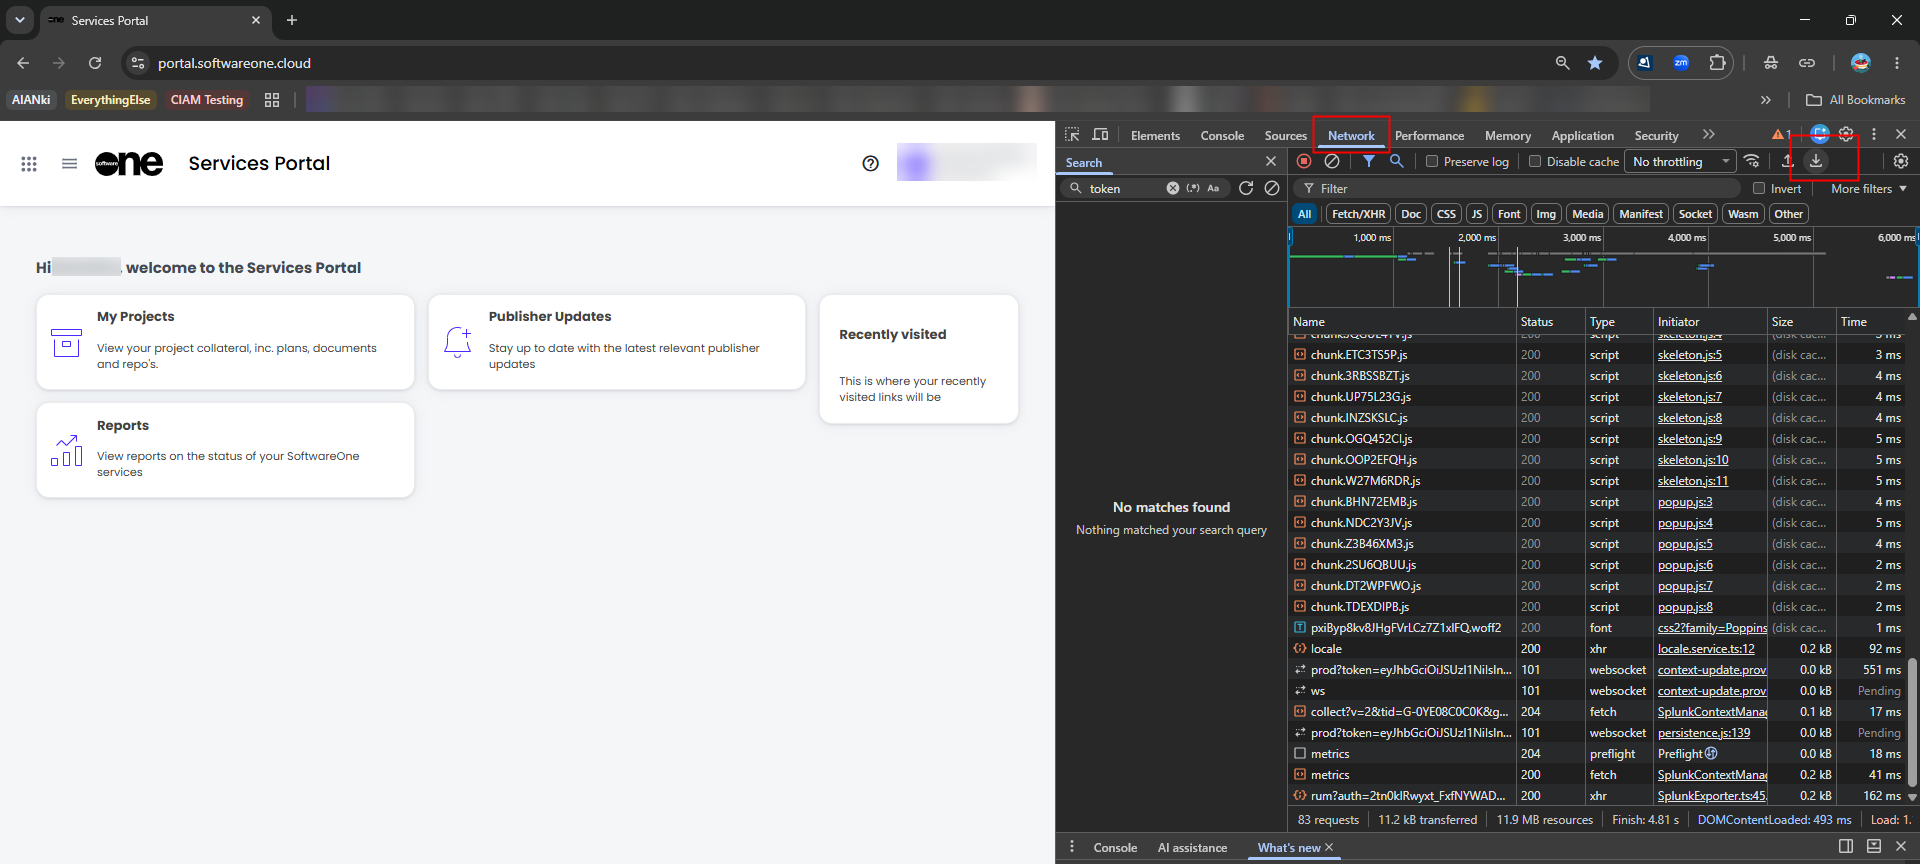Expand More filters menu
This screenshot has height=864, width=1920.
tap(1868, 188)
